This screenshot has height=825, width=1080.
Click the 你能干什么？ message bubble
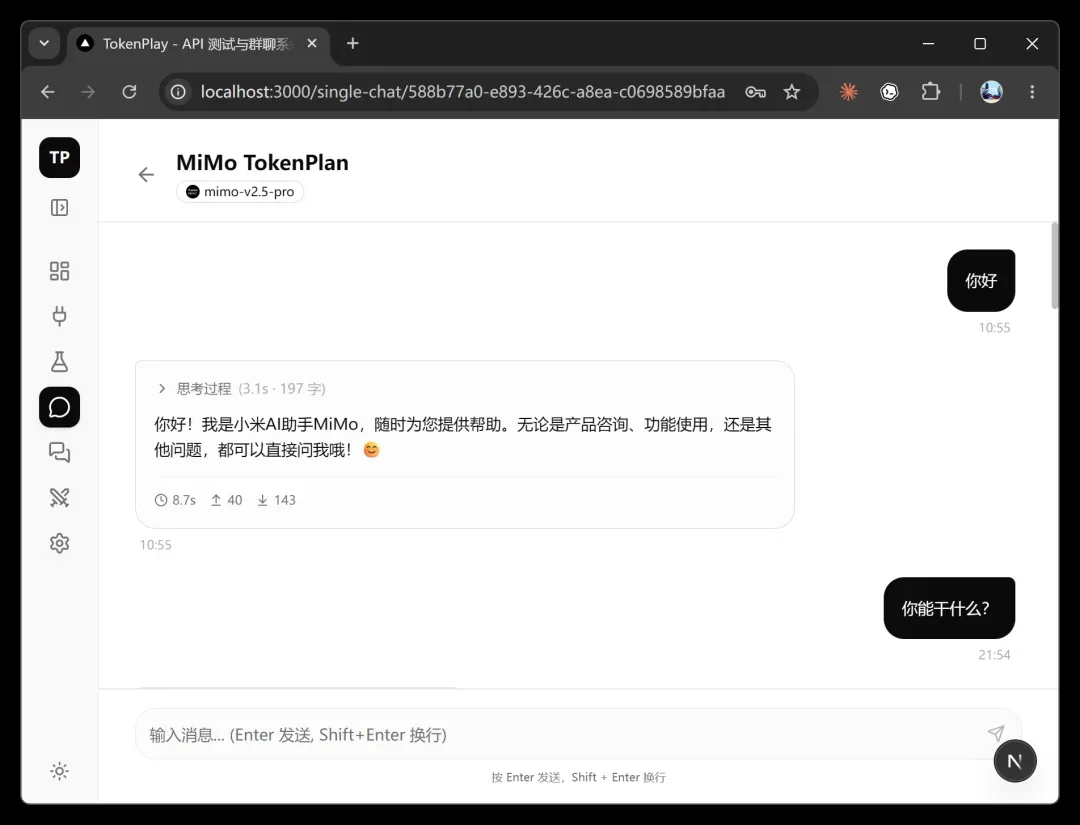tap(949, 608)
